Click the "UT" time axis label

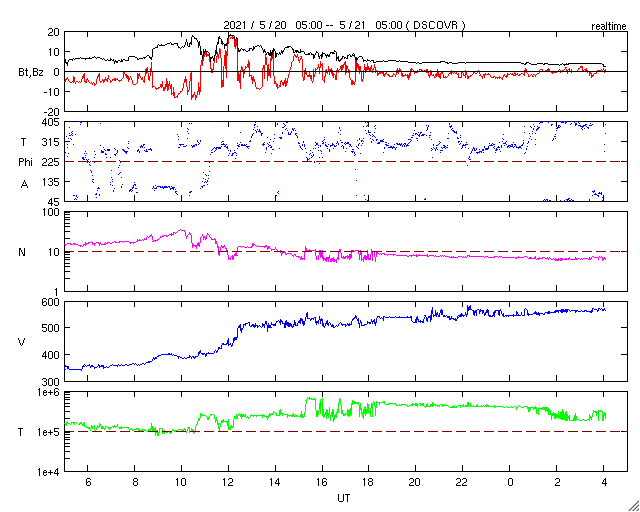(344, 498)
